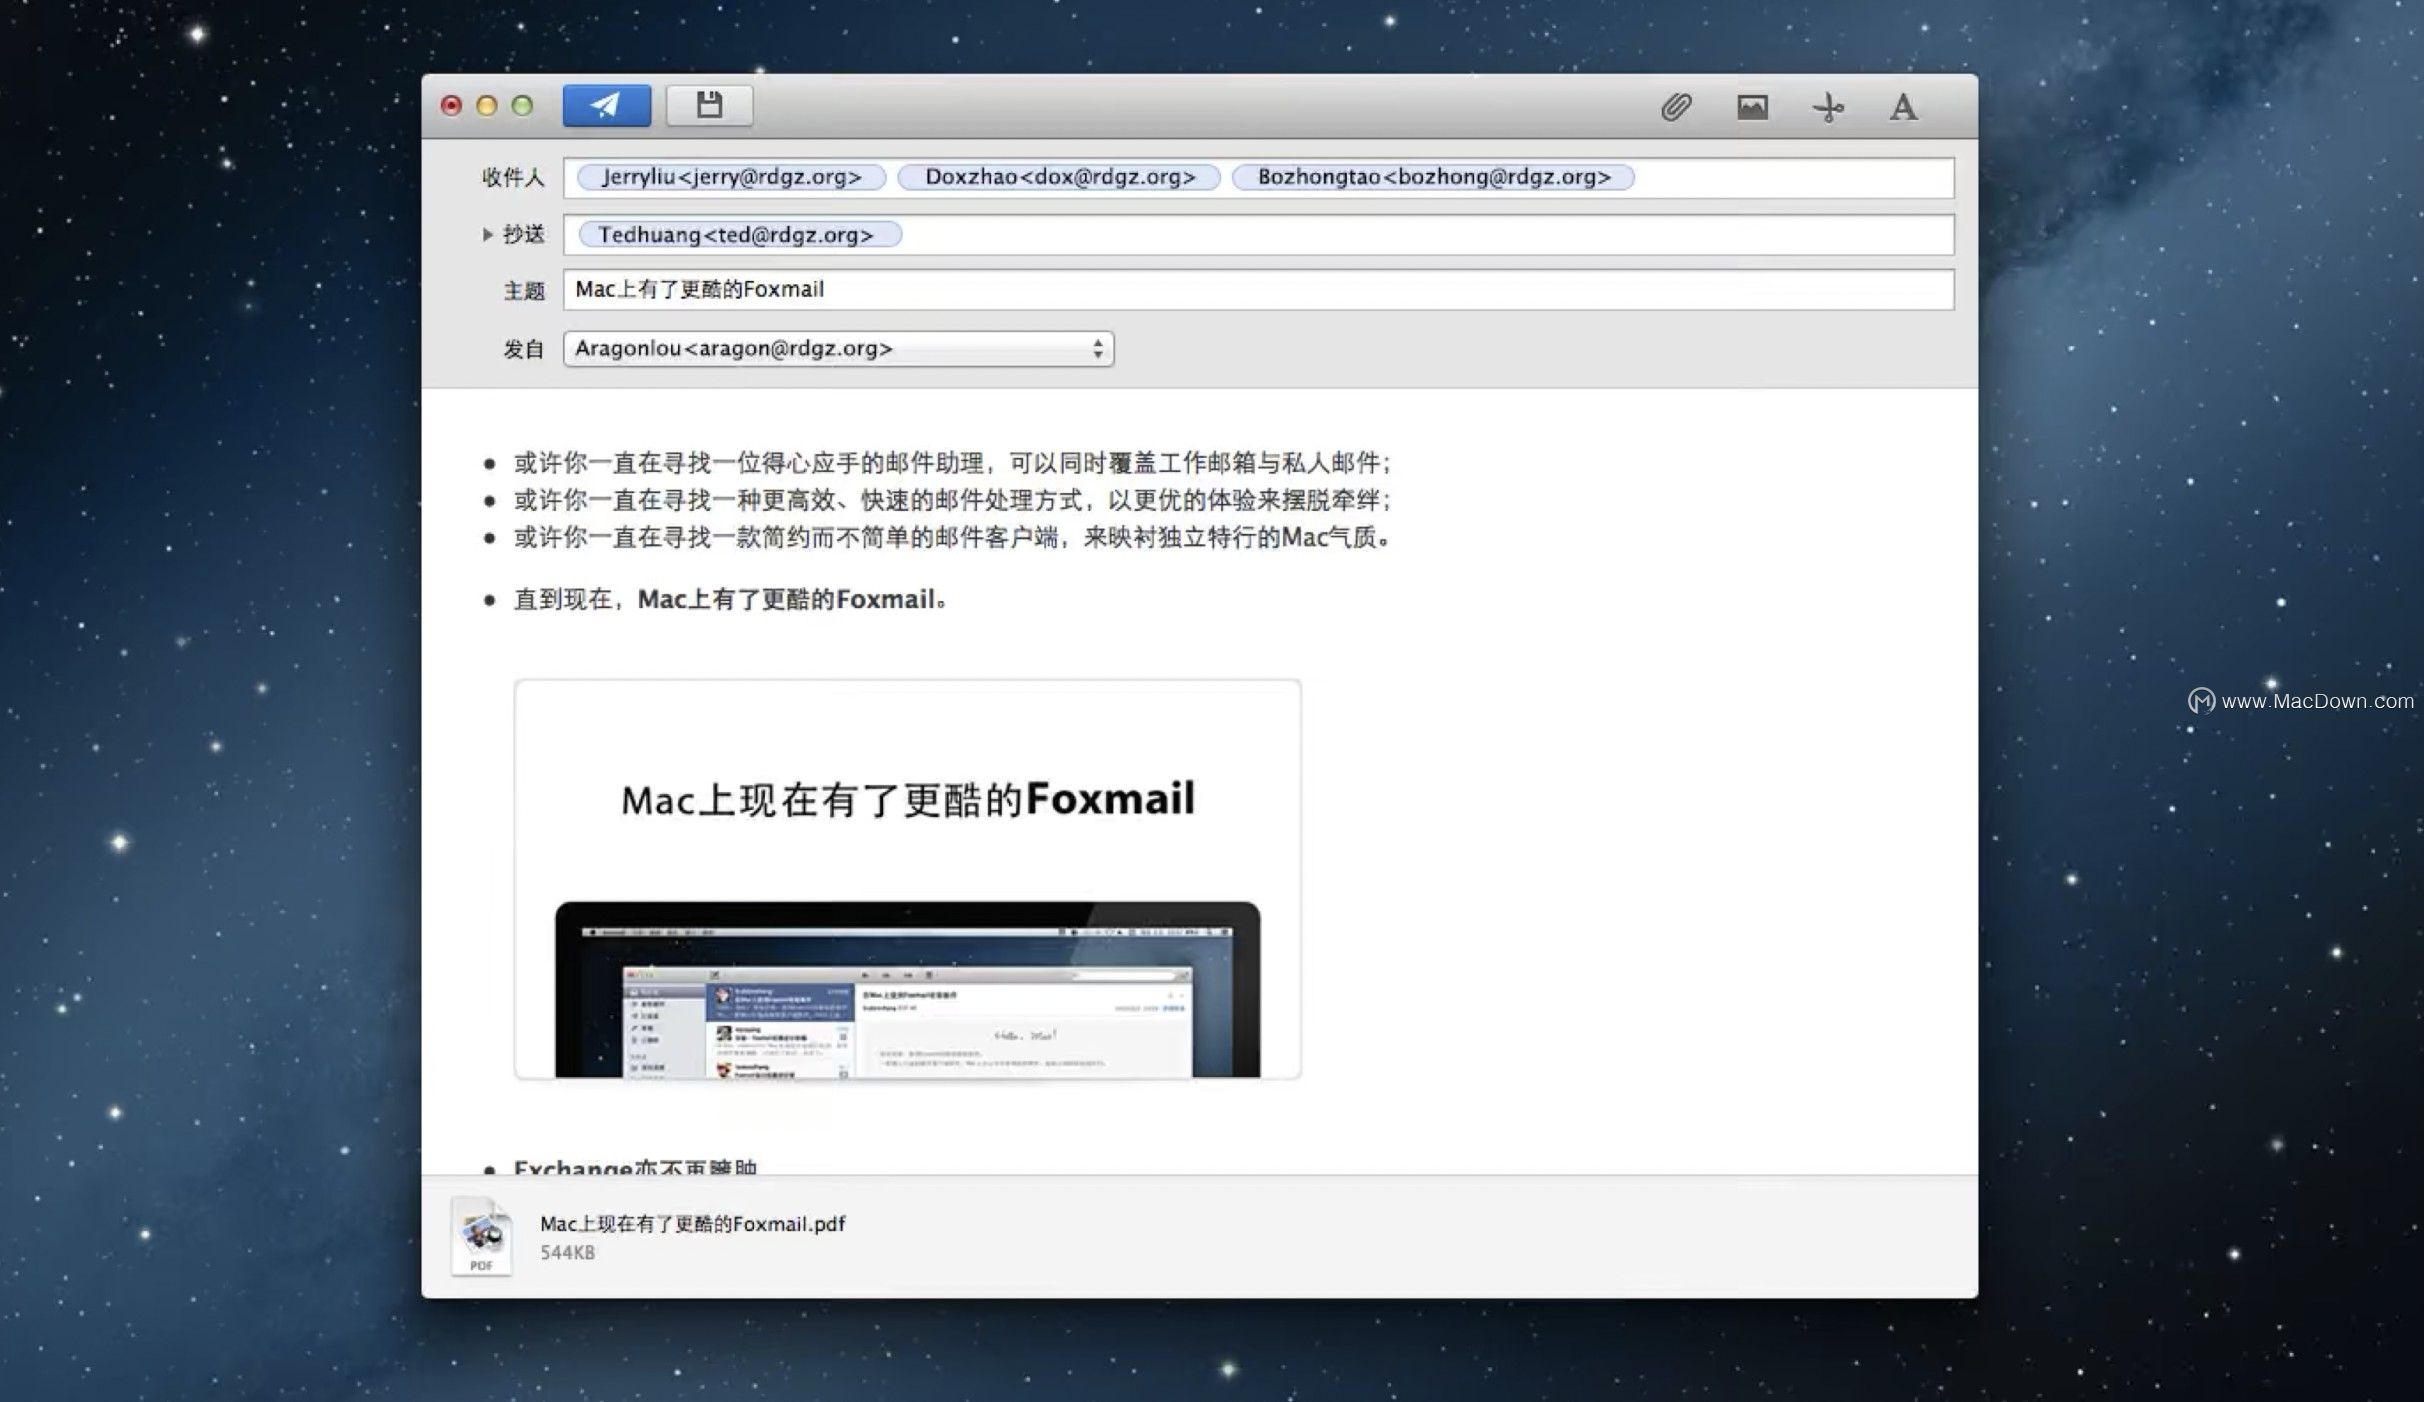Click the third bullet line about 邮件客户端
Image resolution: width=2424 pixels, height=1402 pixels.
click(952, 537)
